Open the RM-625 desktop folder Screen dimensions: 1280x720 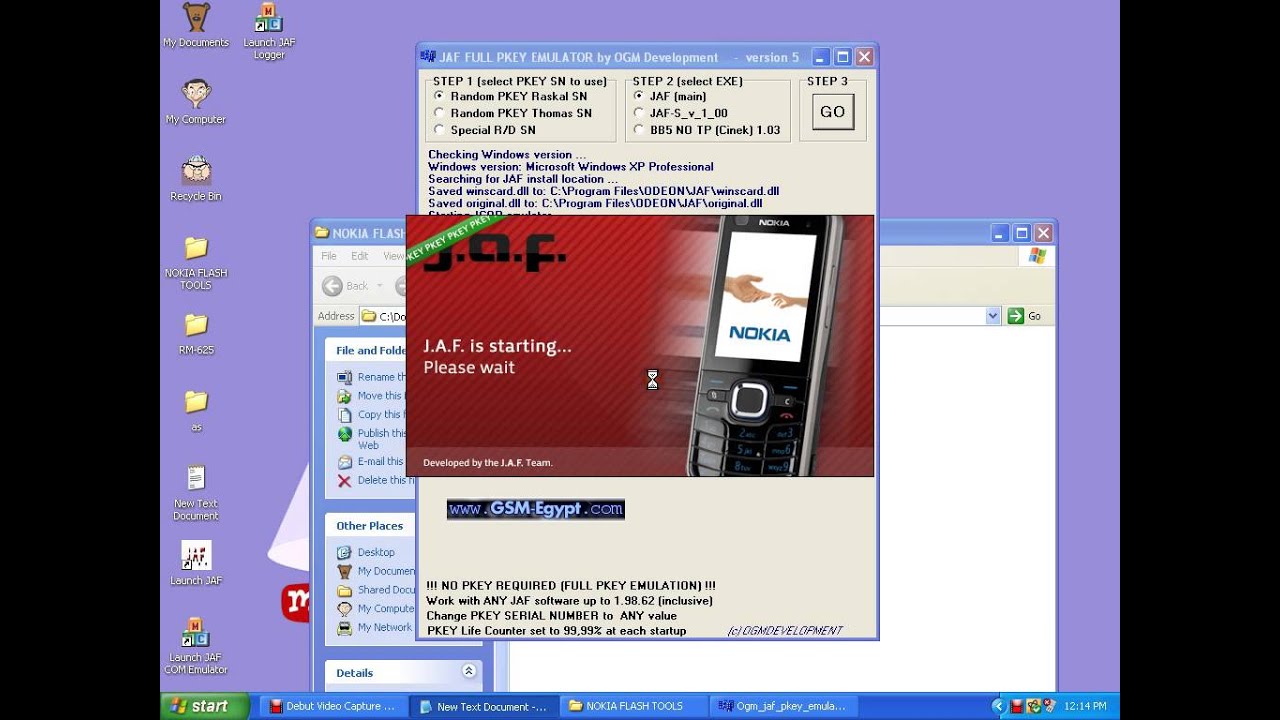pos(196,334)
